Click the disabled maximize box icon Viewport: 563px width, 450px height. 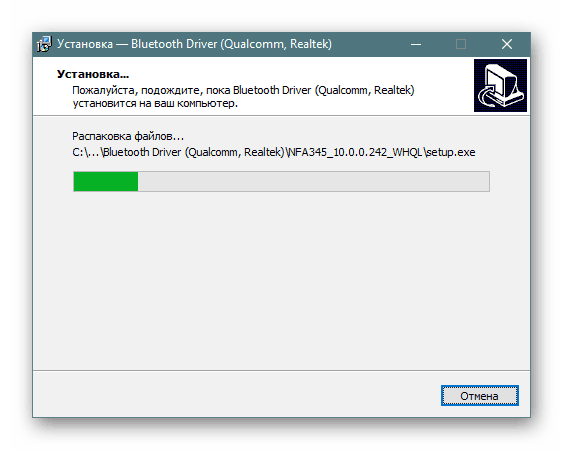tap(461, 44)
